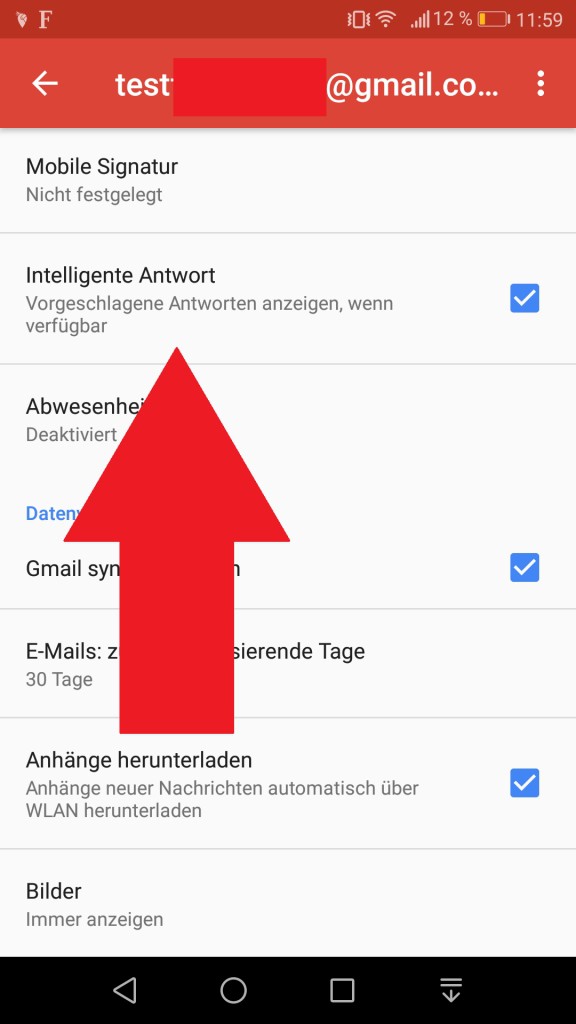This screenshot has width=576, height=1024.
Task: Toggle the Gmail synchronisieren checkbox
Action: point(524,568)
